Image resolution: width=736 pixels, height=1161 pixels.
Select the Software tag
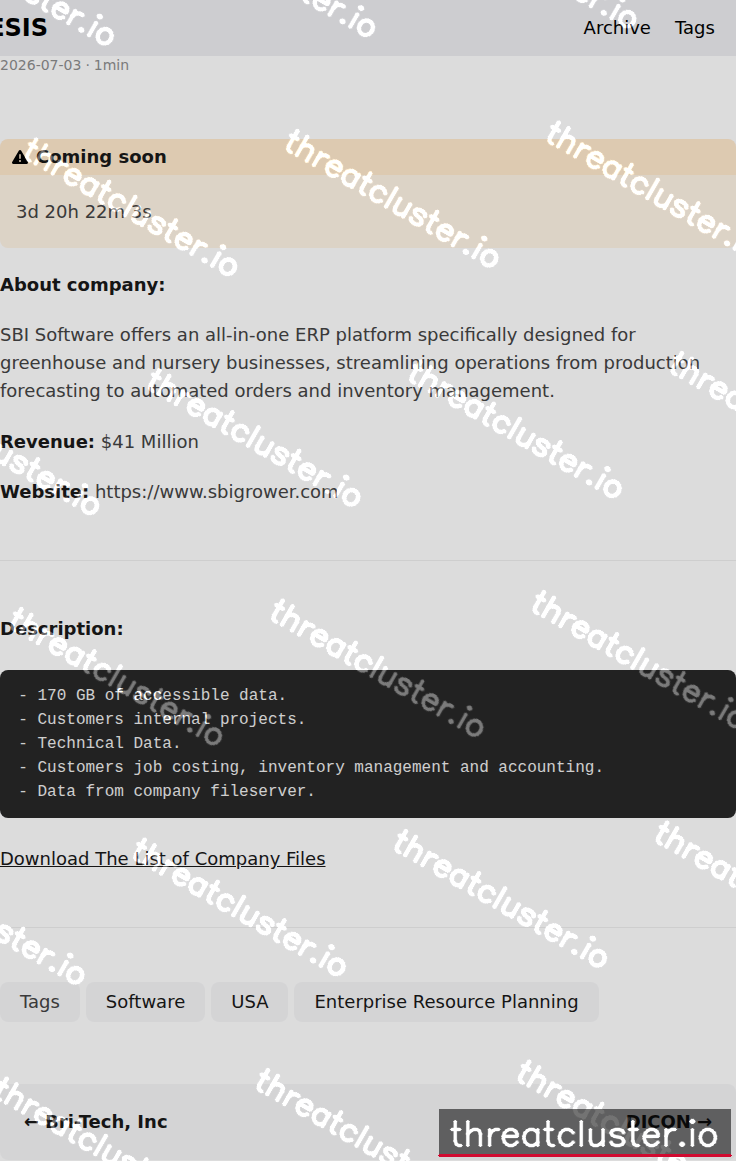click(145, 1002)
